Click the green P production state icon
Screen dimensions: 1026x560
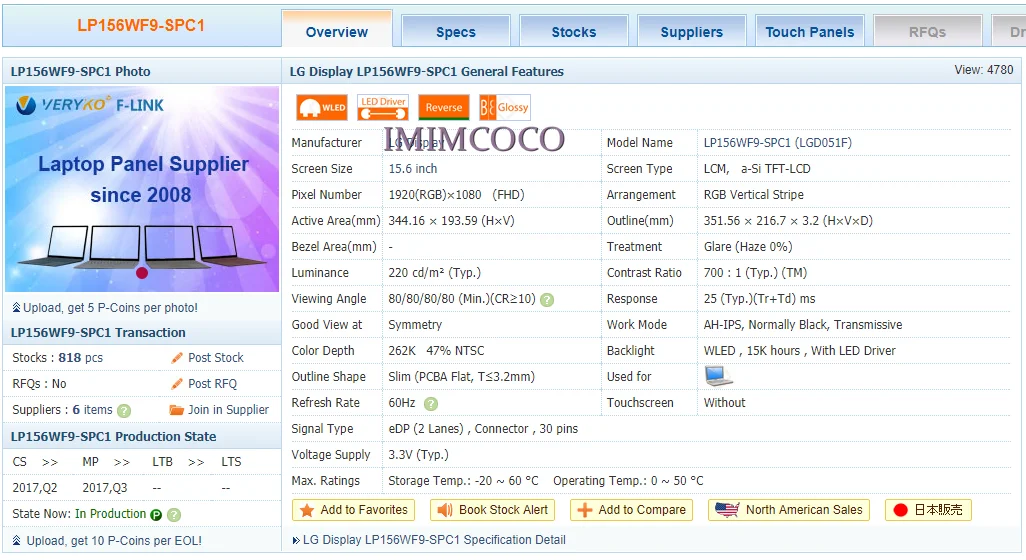pyautogui.click(x=156, y=515)
